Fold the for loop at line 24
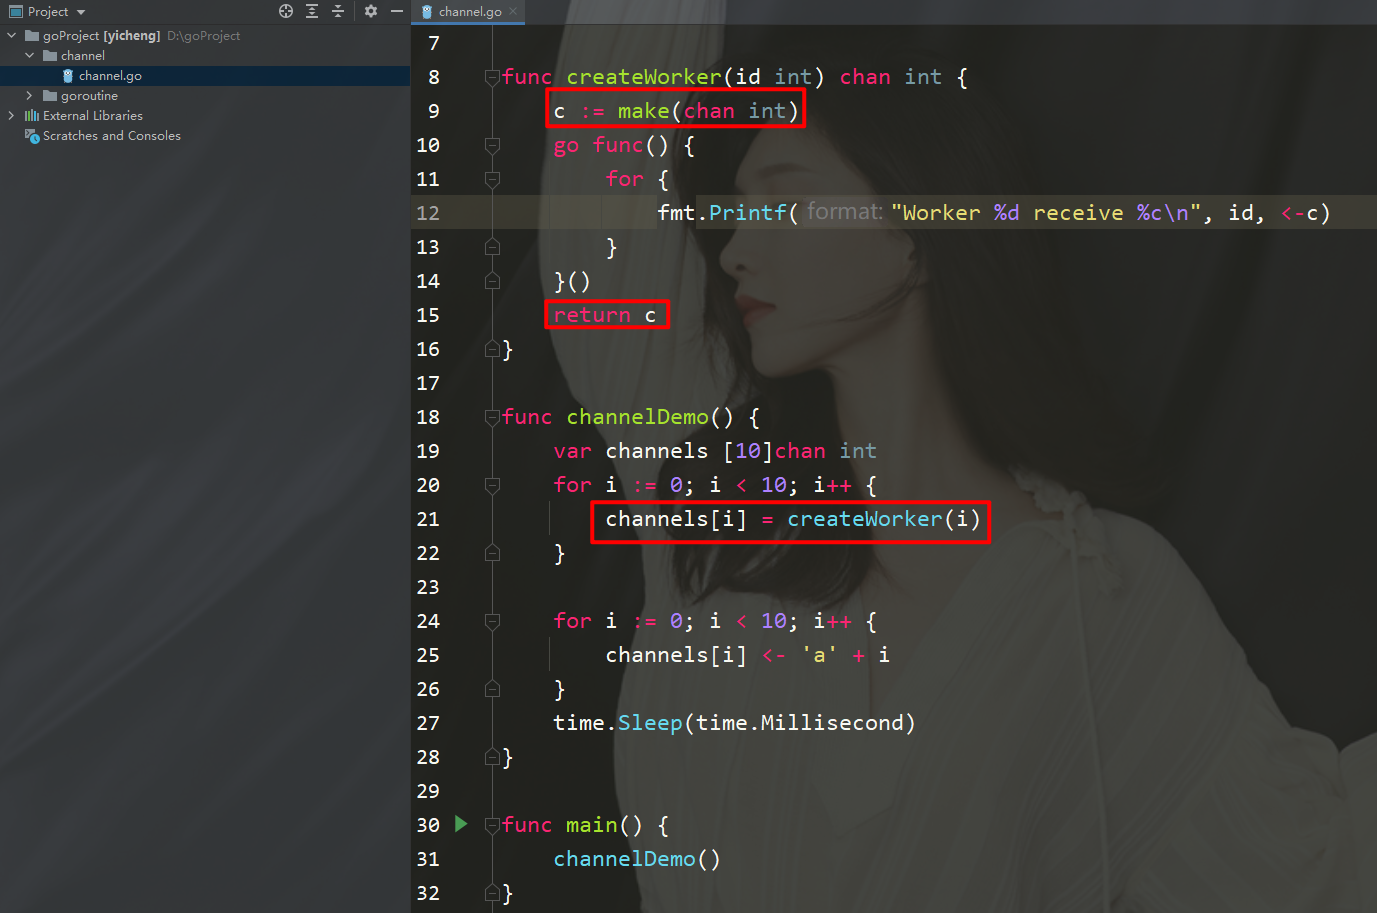The image size is (1377, 913). (492, 621)
